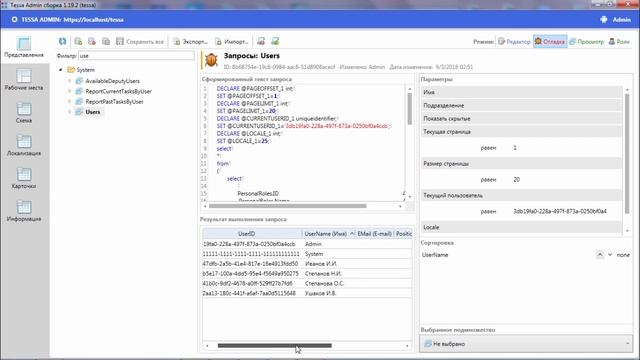Click the refresh icon in the toolbar
640x360 pixels.
pos(62,41)
